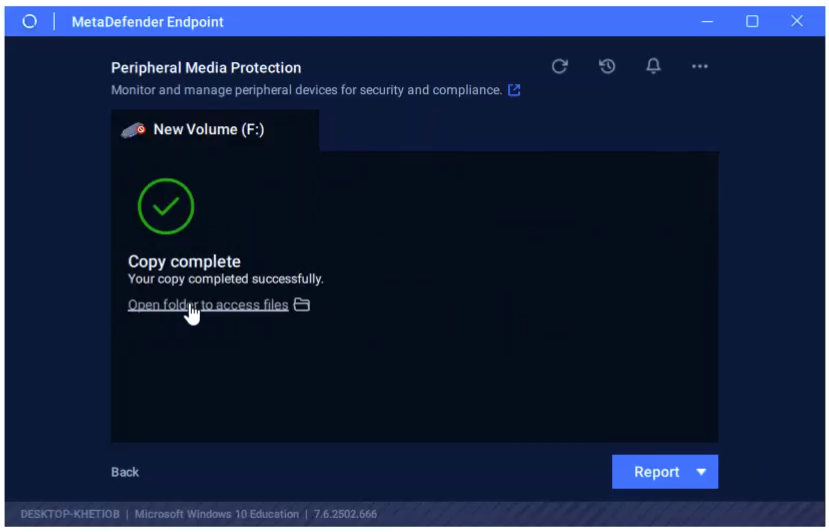Open the external documentation link icon
The image size is (829, 532).
click(513, 90)
